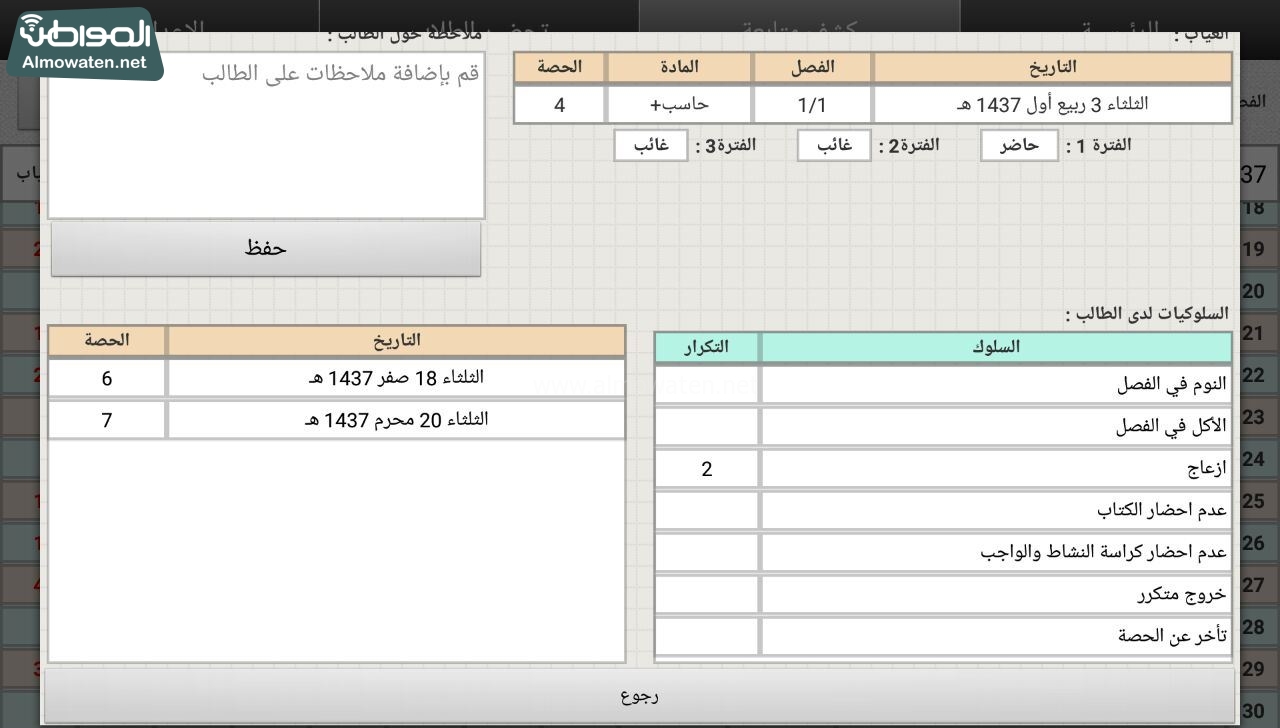The width and height of the screenshot is (1280, 728).
Task: Click the السلوك column header
Action: point(995,347)
